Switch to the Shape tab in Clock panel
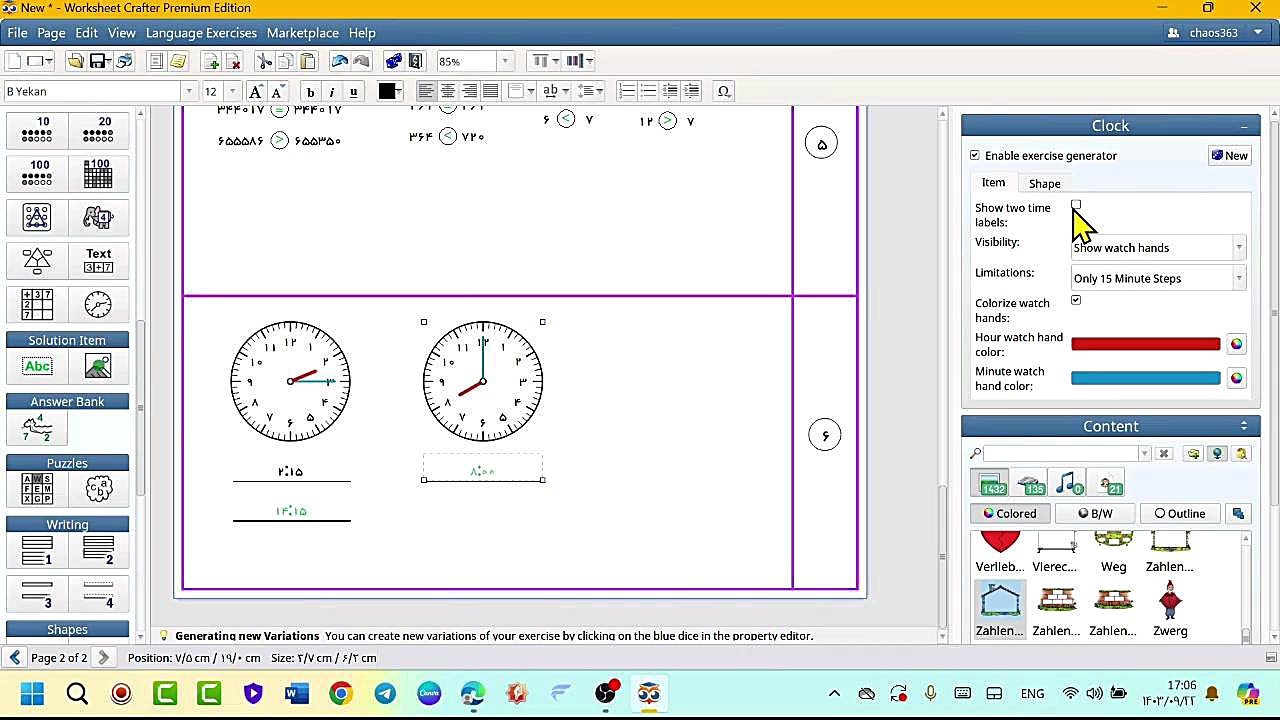This screenshot has width=1280, height=720. (1044, 183)
